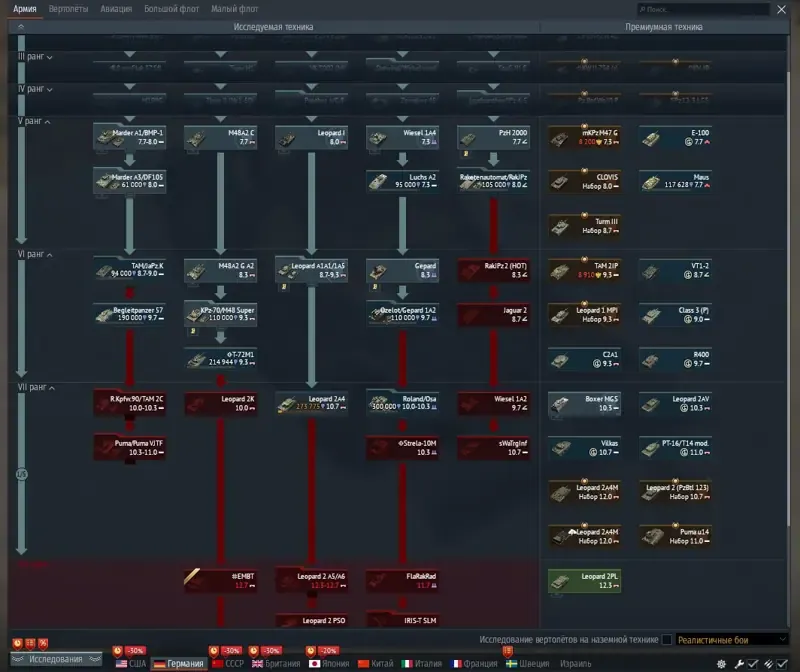
Task: Select the premium Turm III tank
Action: tap(585, 226)
